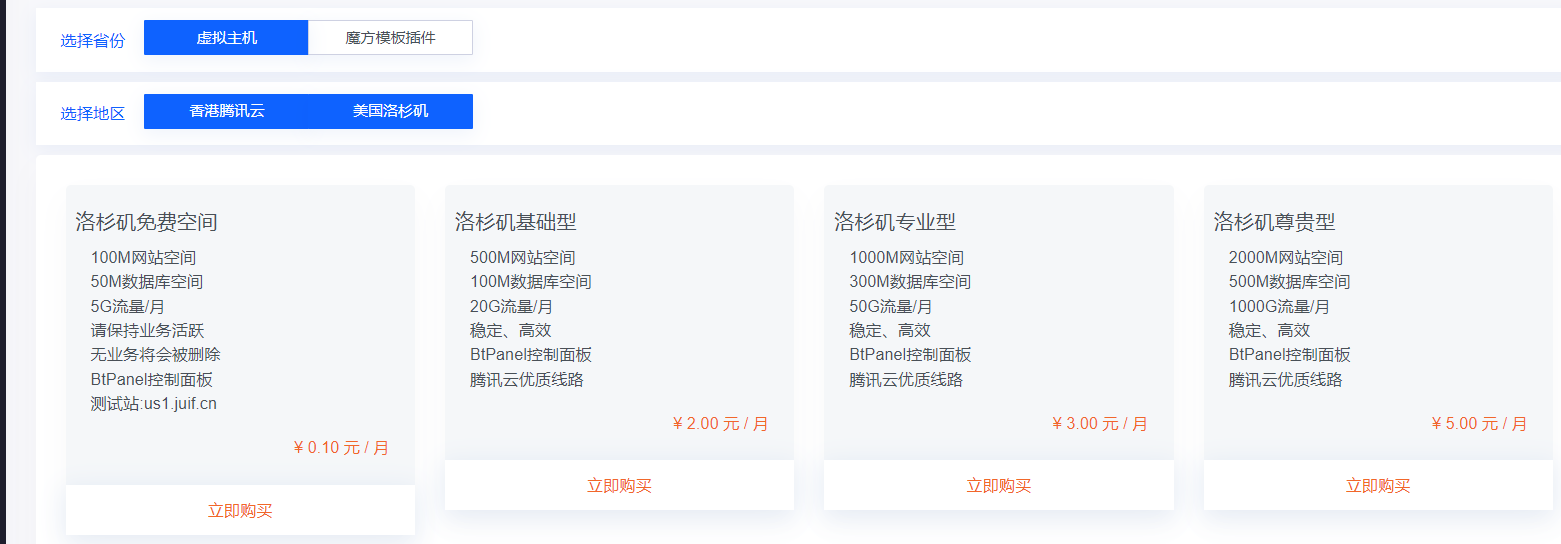1561x544 pixels.
Task: Click 500M网站空间 in 基础型 card
Action: tap(523, 258)
